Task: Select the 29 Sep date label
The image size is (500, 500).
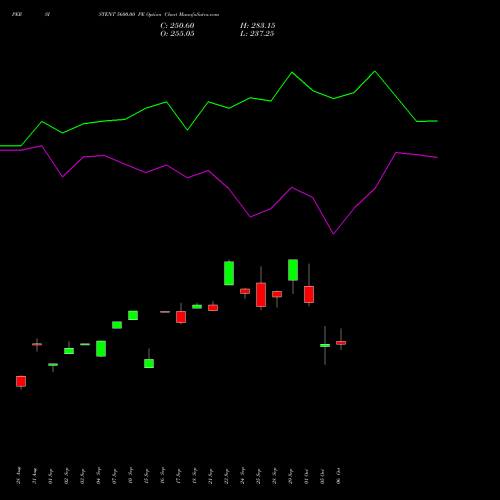Action: (x=291, y=476)
